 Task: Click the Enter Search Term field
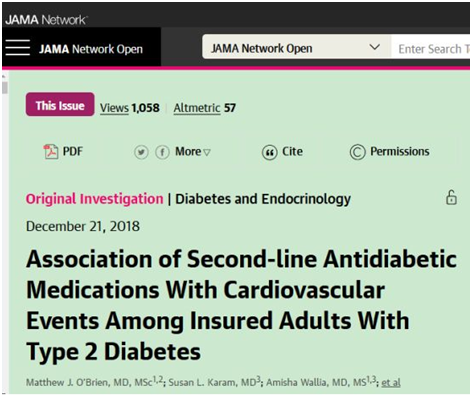click(x=430, y=49)
